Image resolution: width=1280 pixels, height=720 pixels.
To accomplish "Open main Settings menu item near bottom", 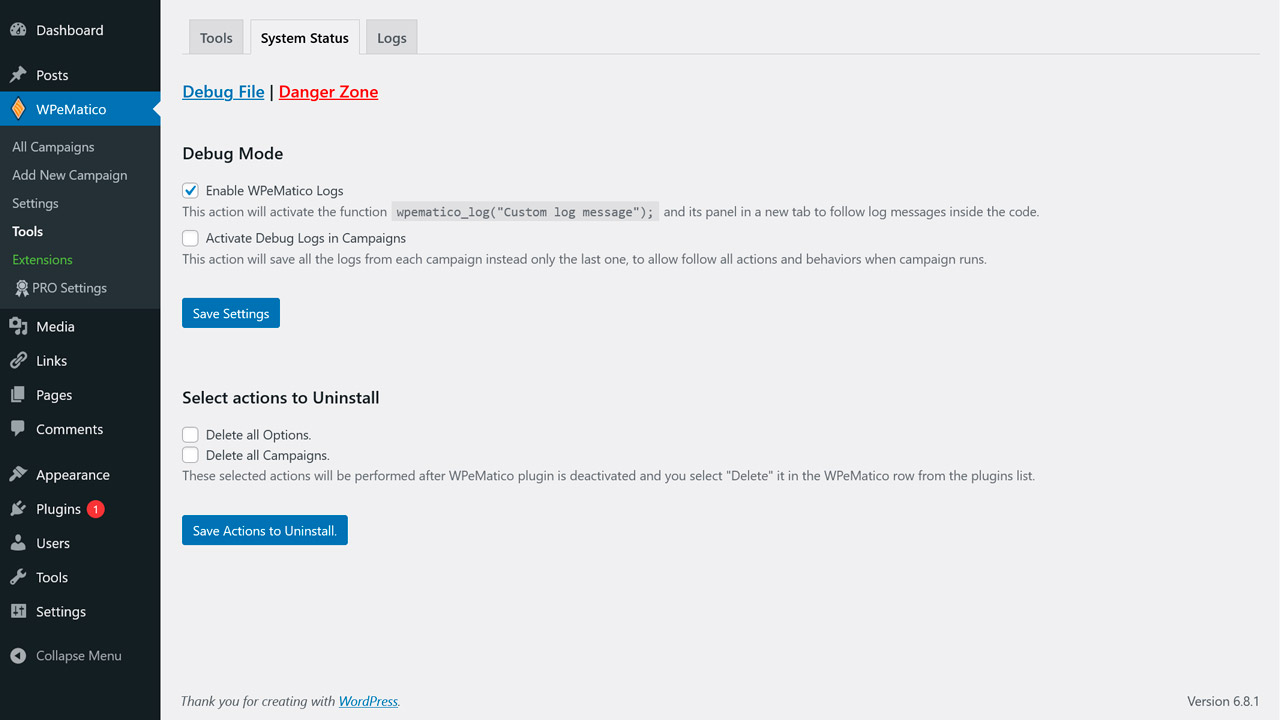I will [80, 611].
